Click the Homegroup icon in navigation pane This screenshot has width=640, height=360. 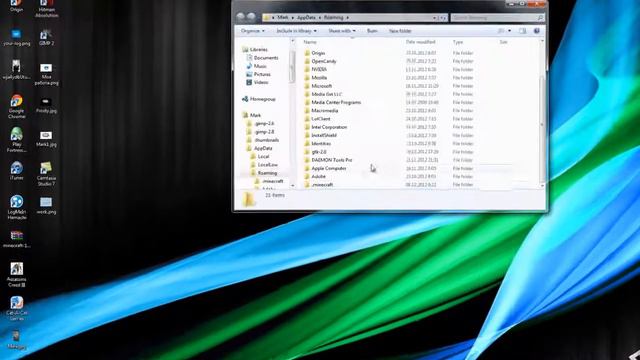[x=245, y=99]
